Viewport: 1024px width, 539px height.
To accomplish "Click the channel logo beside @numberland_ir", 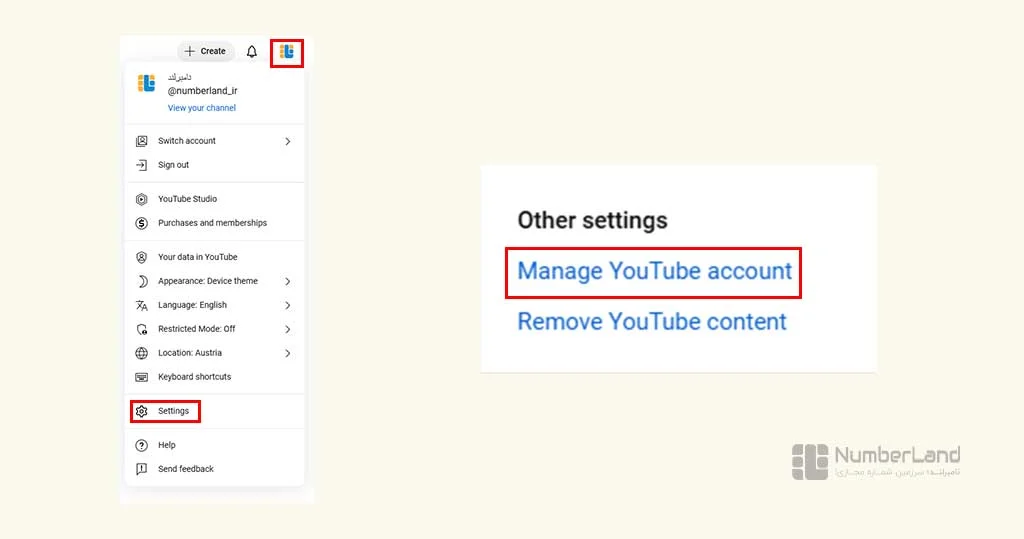I will [x=146, y=84].
